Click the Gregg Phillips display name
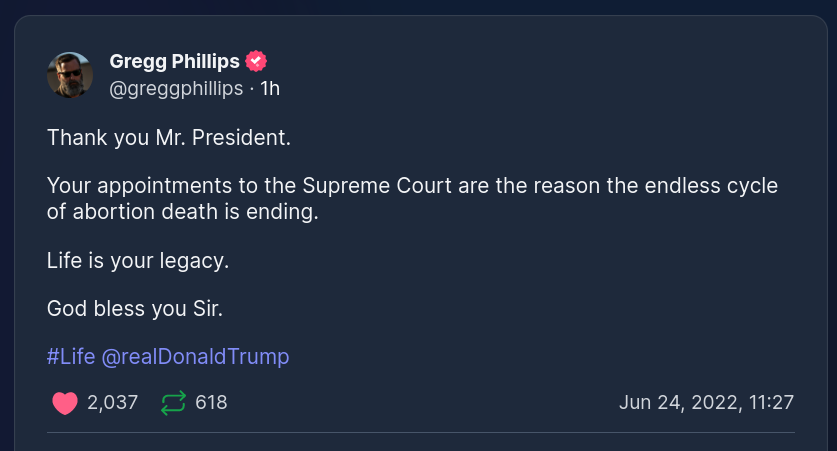Image resolution: width=837 pixels, height=451 pixels. 175,62
